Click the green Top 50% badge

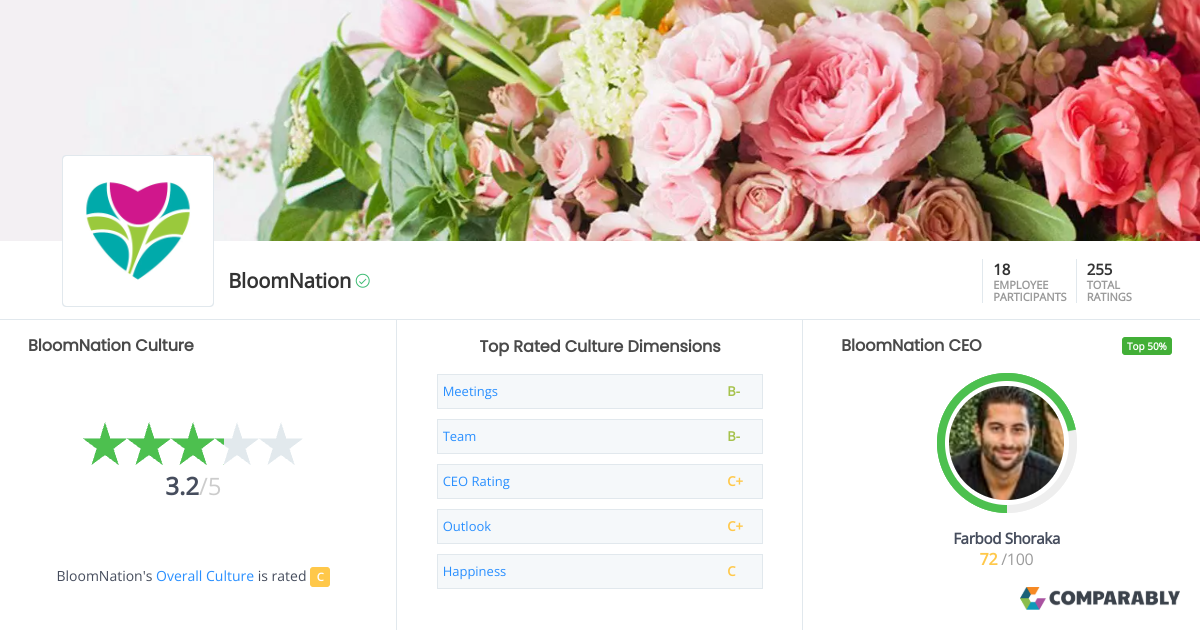[x=1146, y=345]
